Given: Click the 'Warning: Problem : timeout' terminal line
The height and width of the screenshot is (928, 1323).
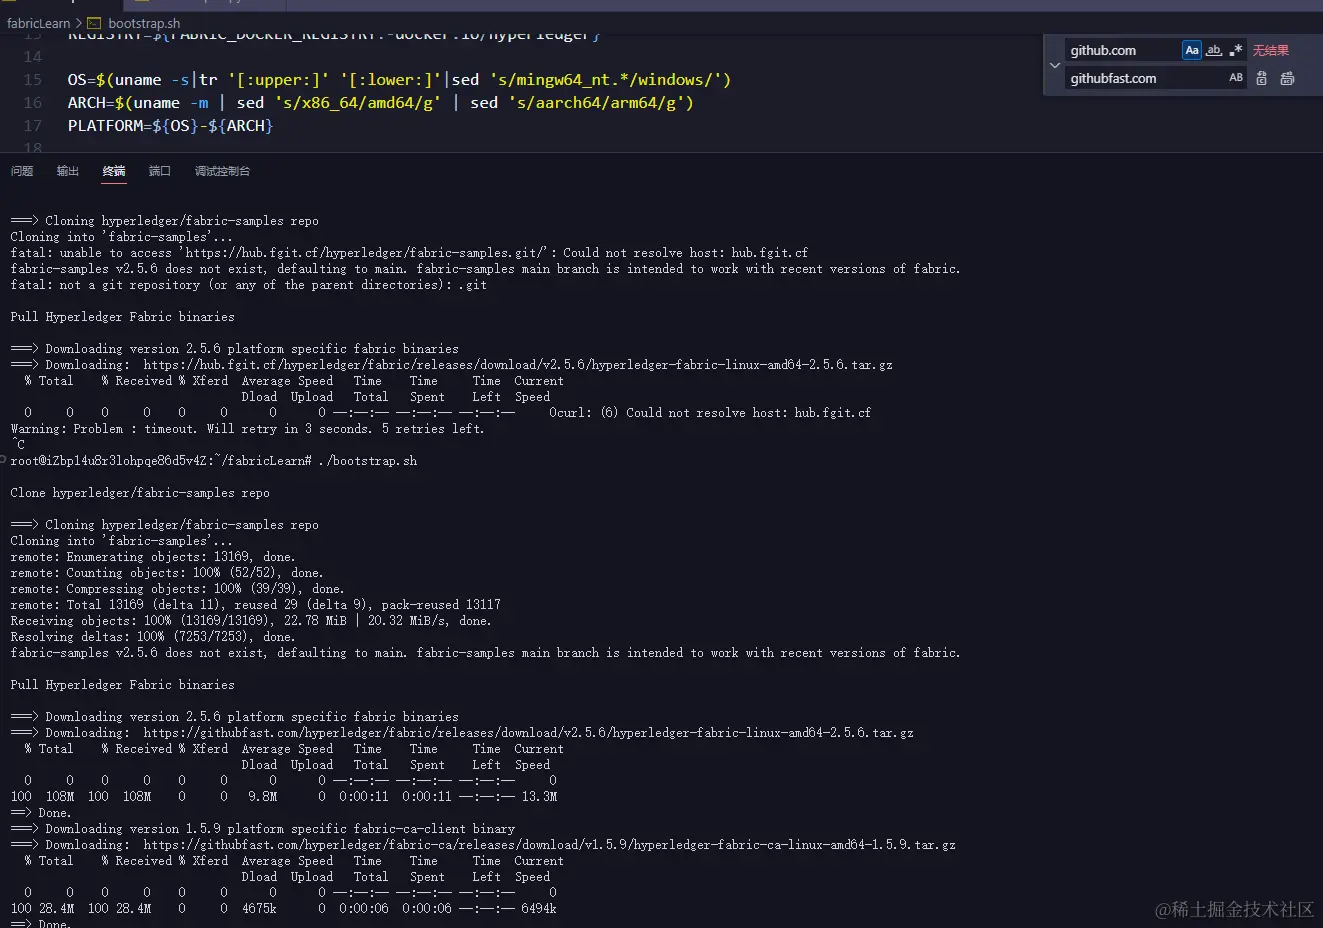Looking at the screenshot, I should point(247,429).
